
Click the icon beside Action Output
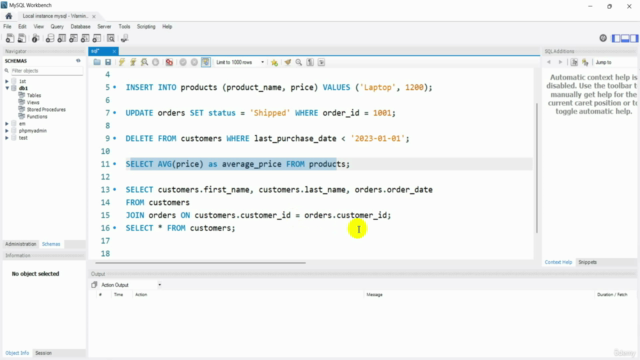[x=94, y=284]
